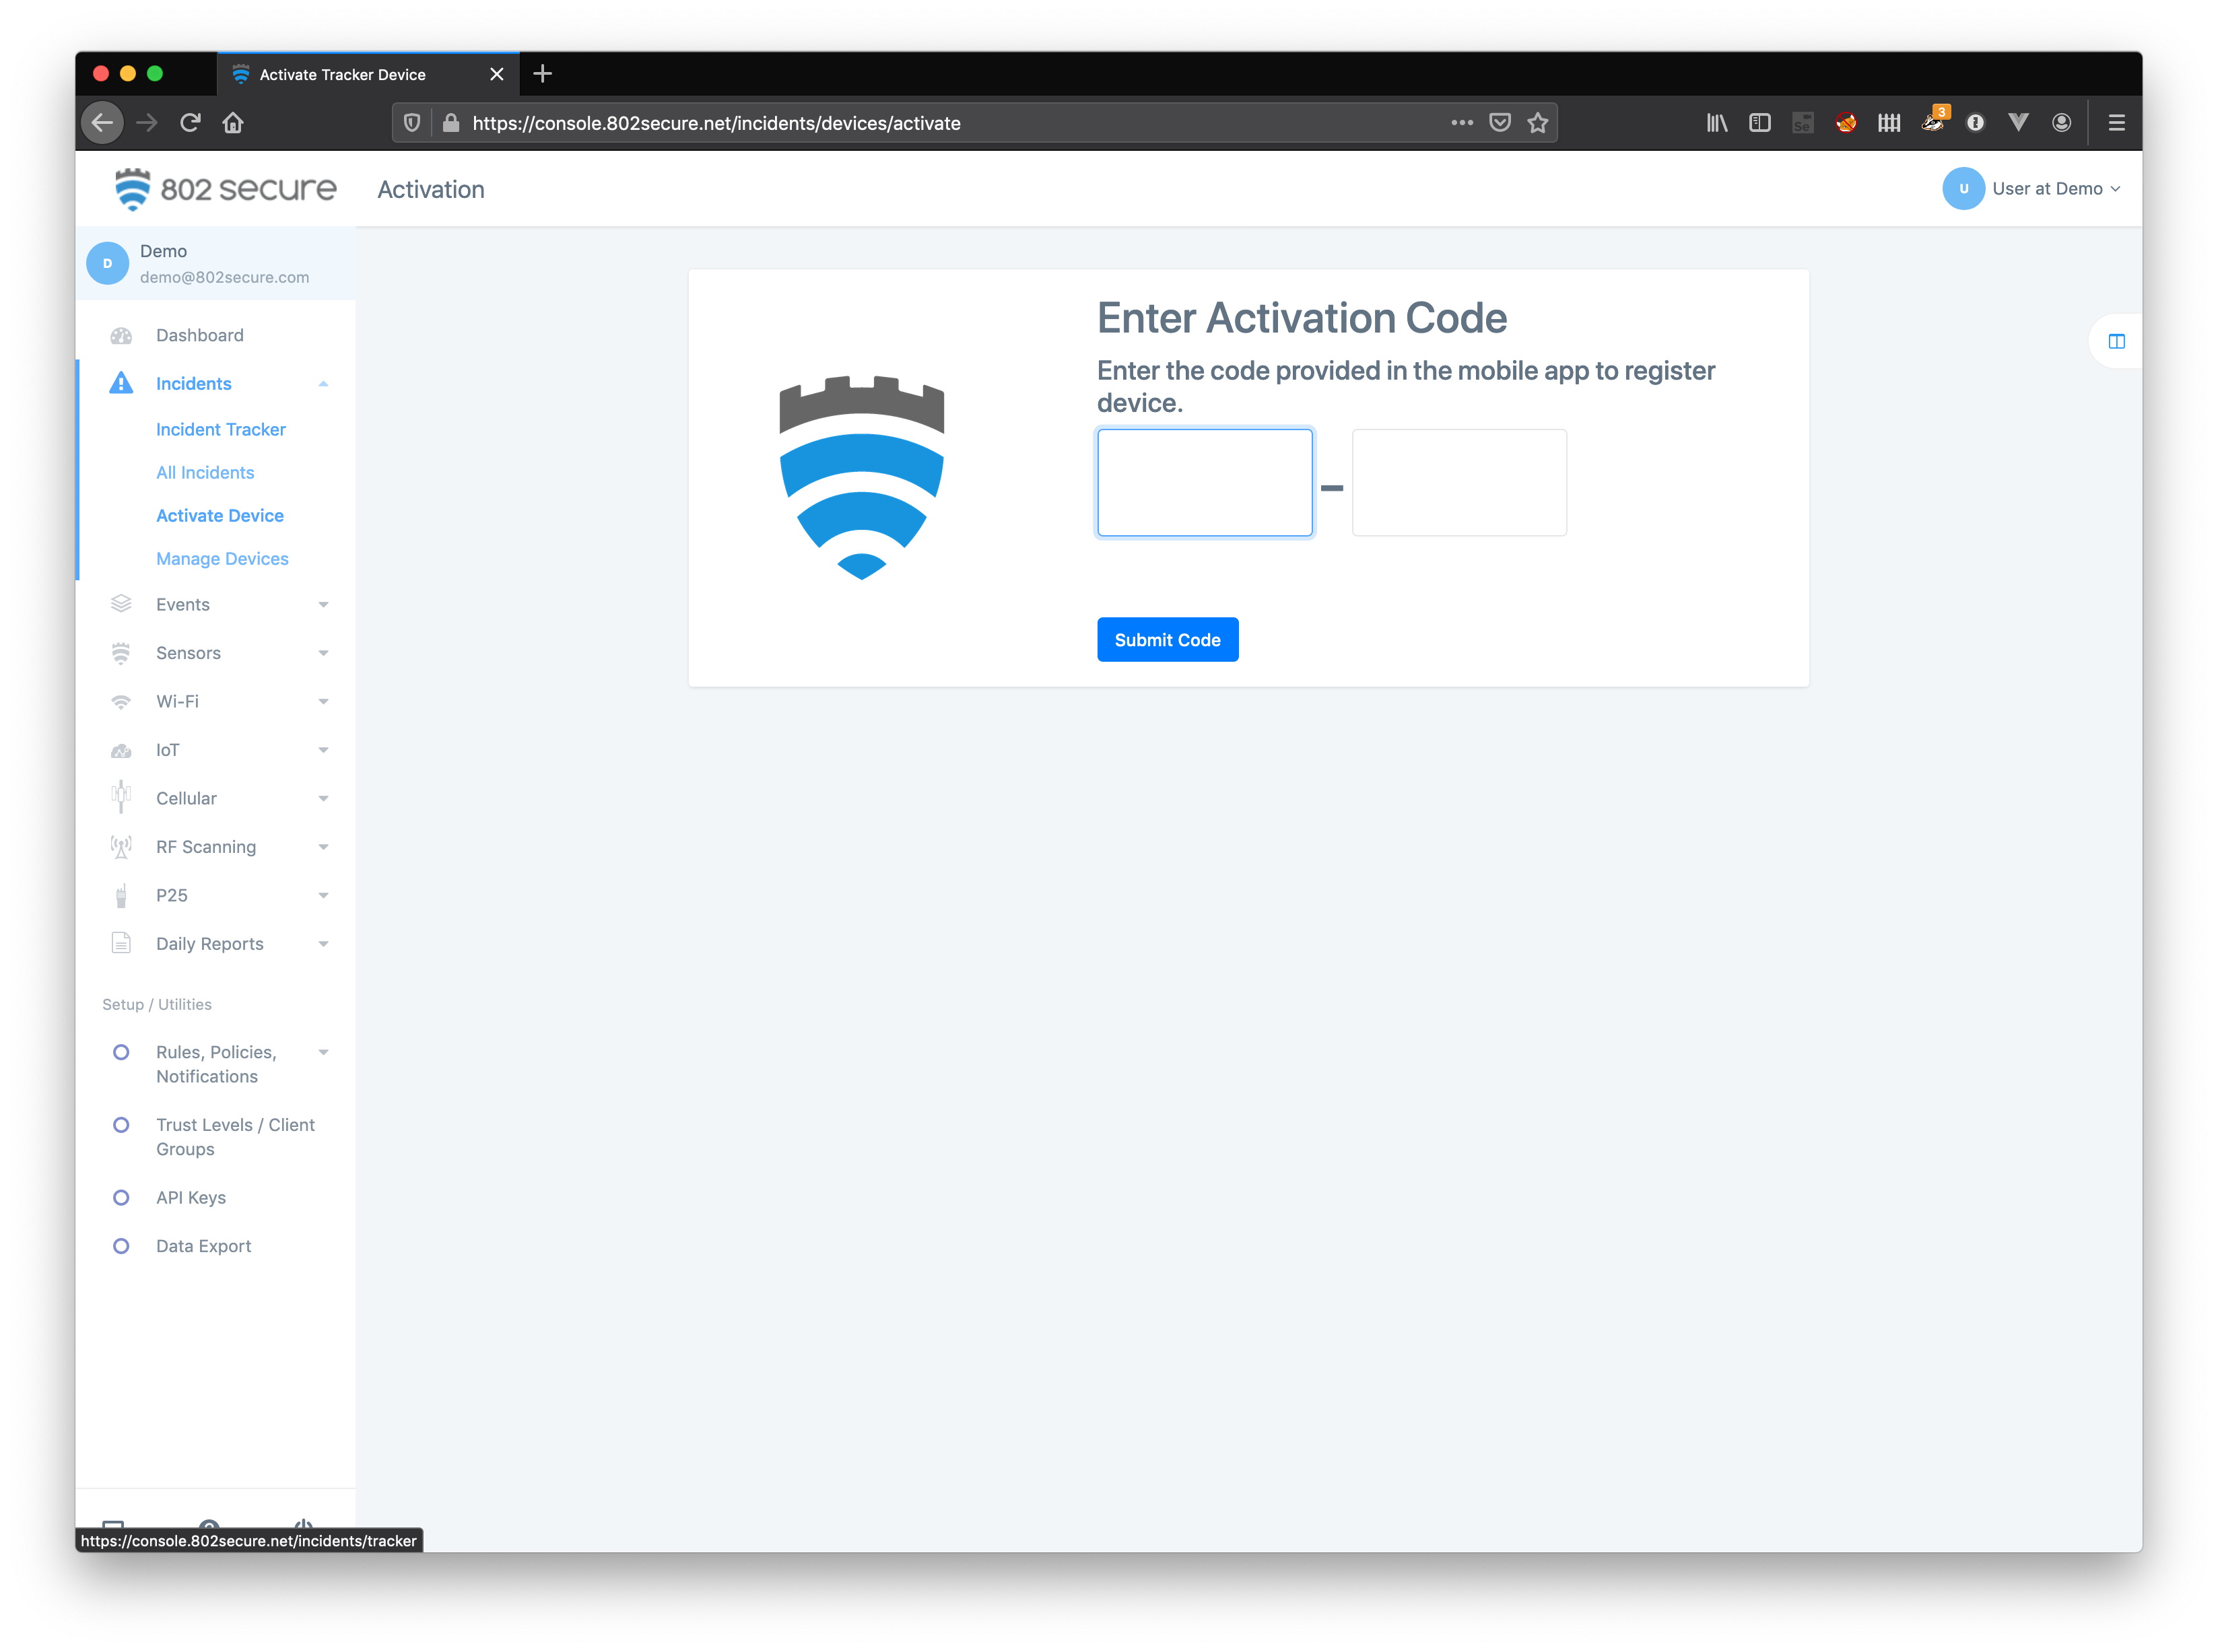This screenshot has width=2218, height=1652.
Task: Open Manage Devices submenu item
Action: (222, 559)
